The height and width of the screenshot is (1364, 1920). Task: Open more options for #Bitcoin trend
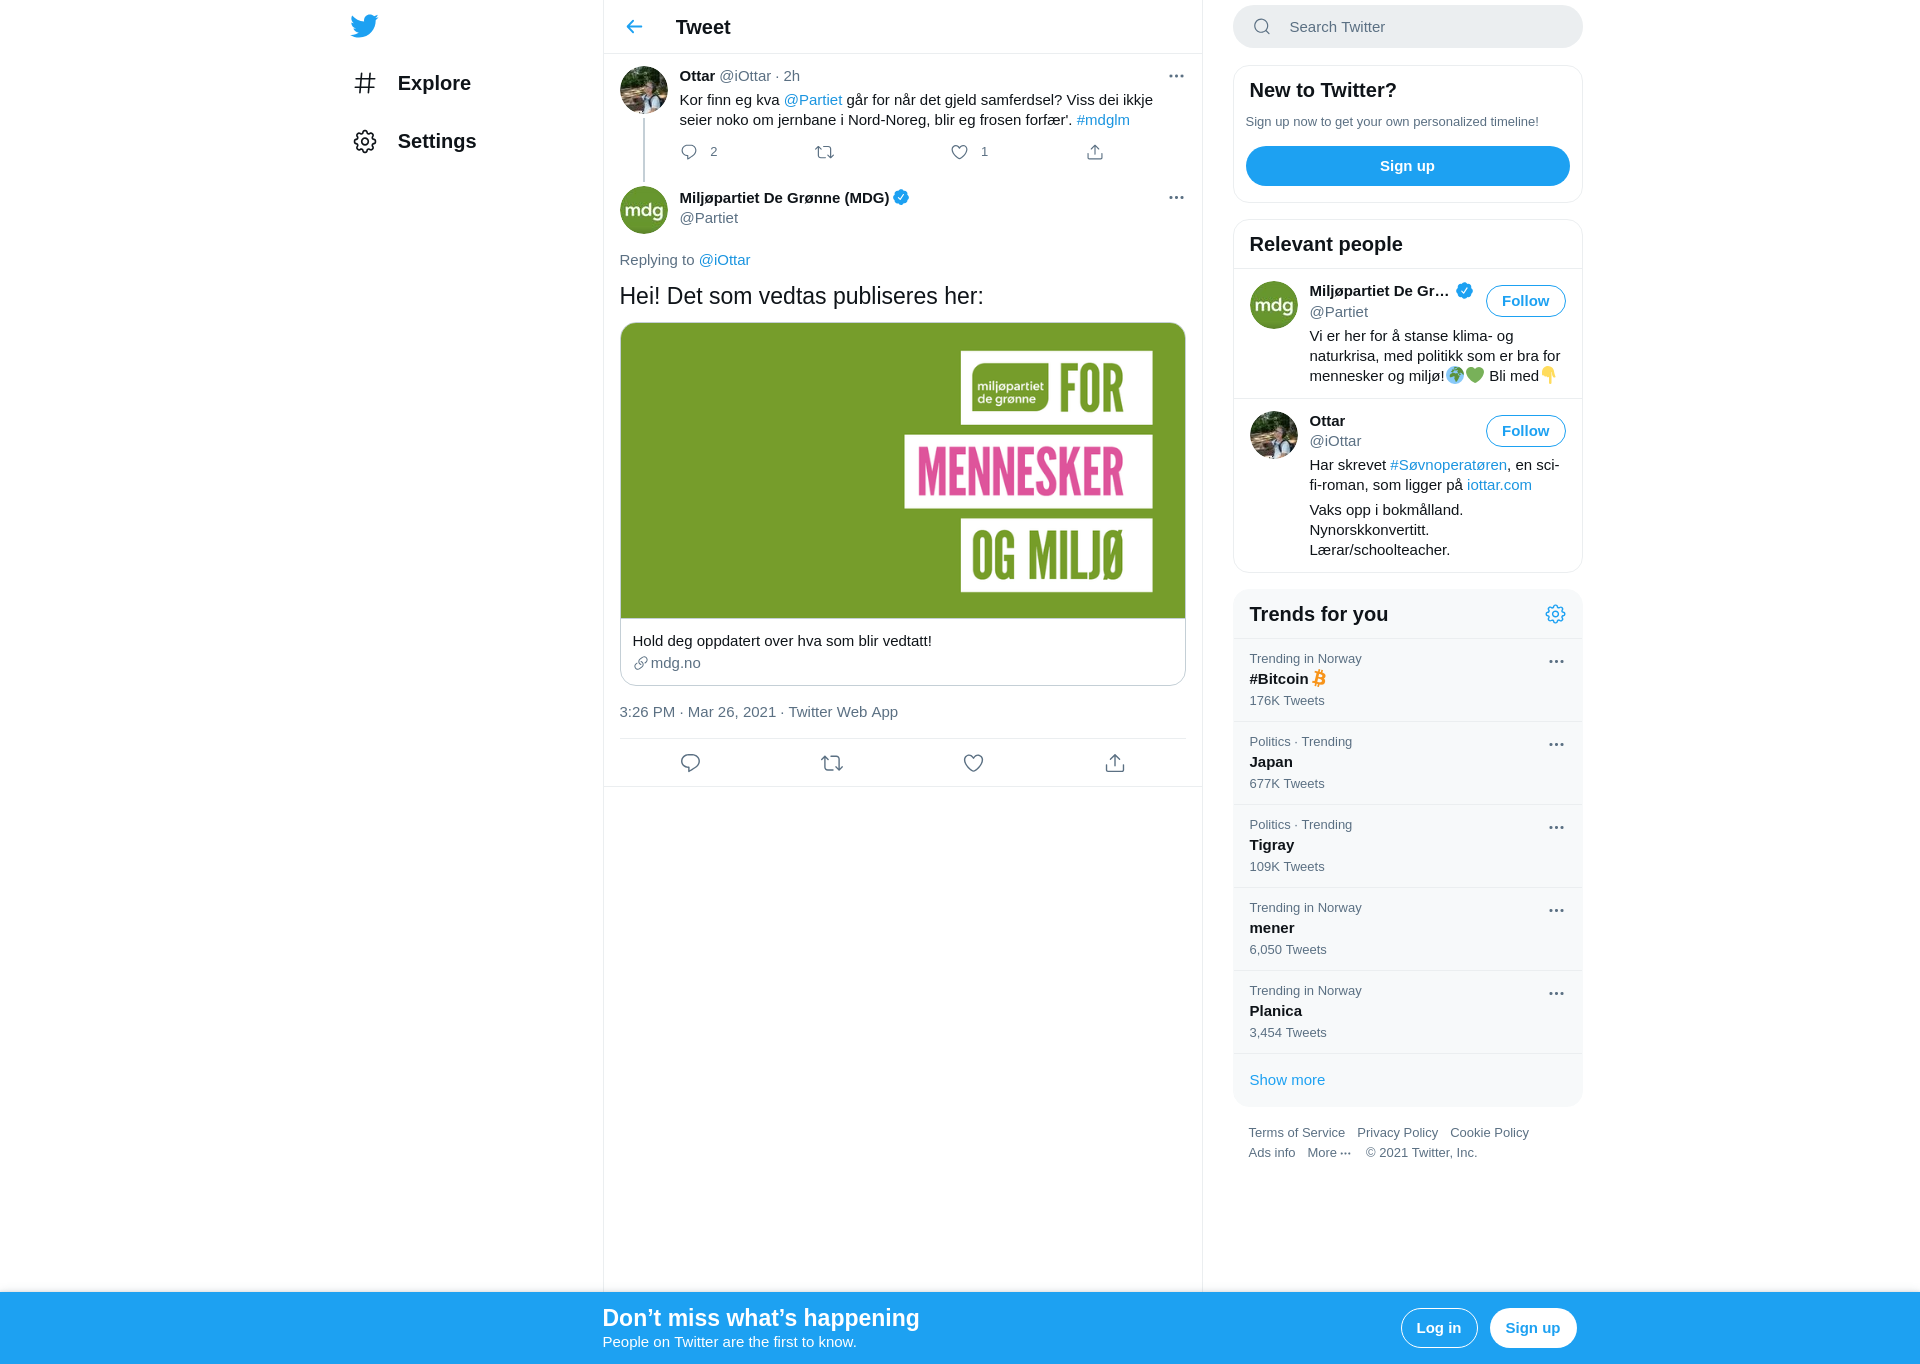click(x=1556, y=662)
